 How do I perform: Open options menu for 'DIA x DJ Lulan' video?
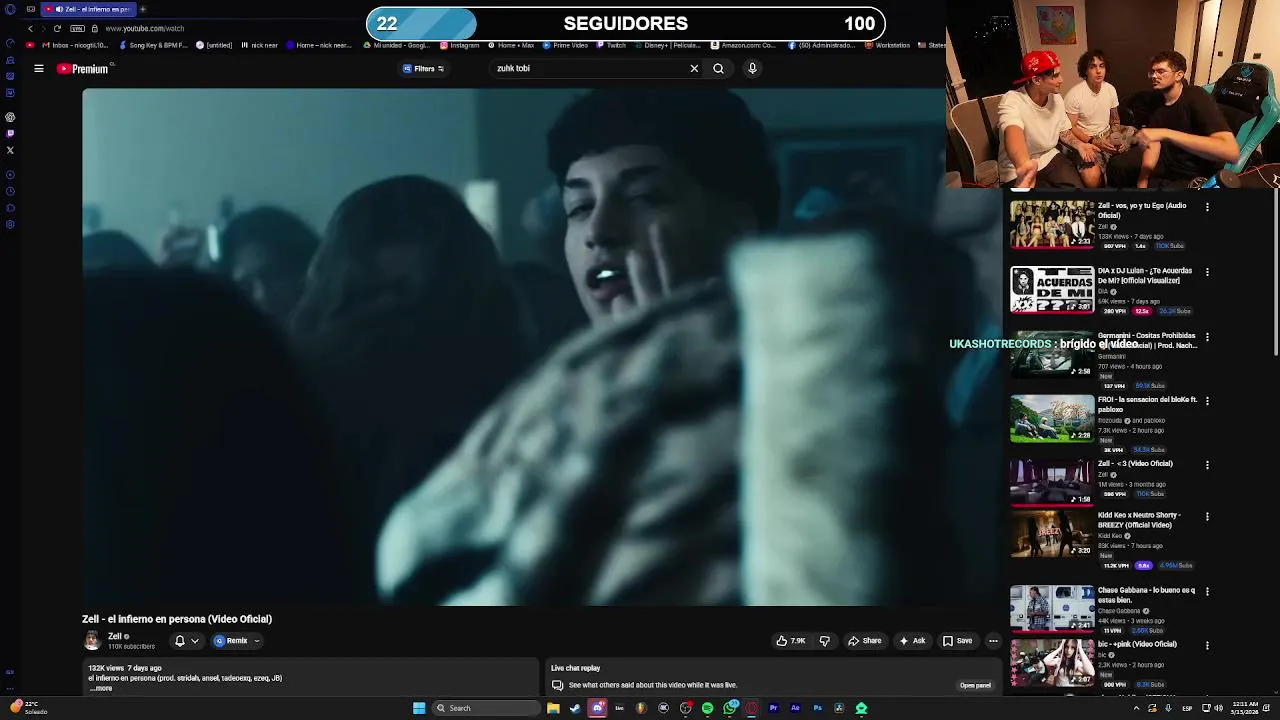point(1207,272)
